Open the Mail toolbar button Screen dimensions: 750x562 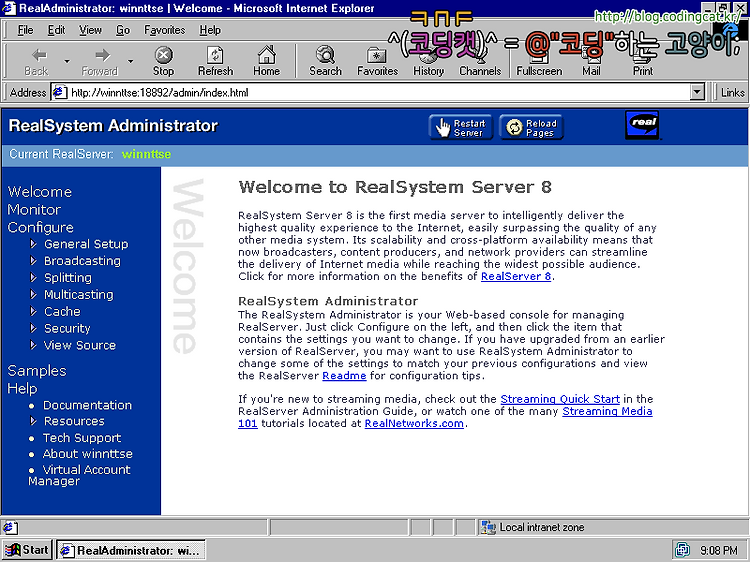coord(591,62)
